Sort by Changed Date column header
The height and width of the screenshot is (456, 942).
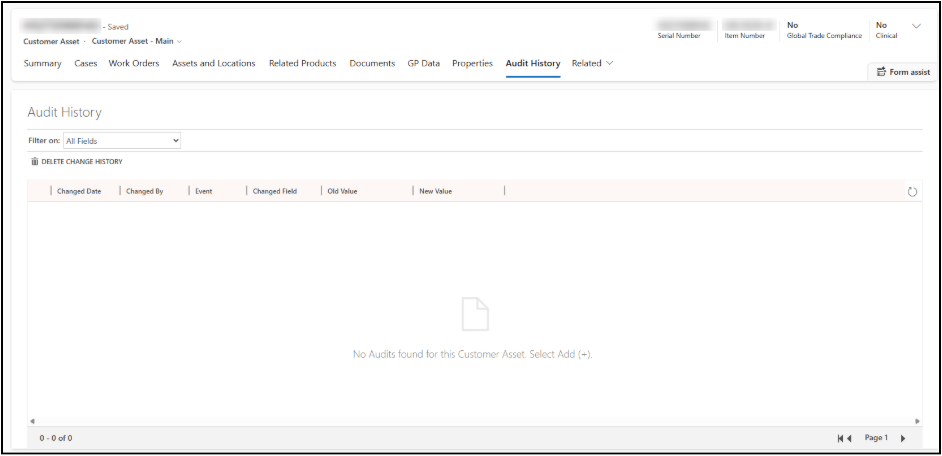click(x=79, y=191)
